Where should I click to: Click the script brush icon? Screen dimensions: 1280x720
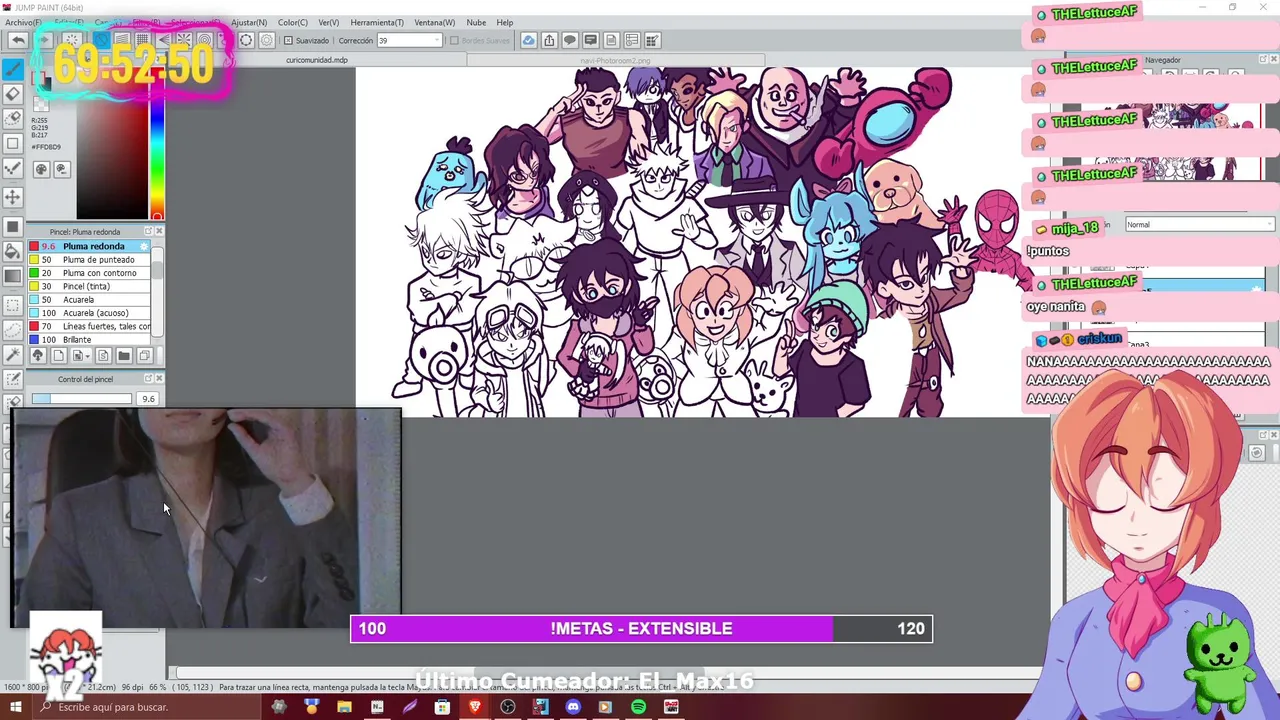pyautogui.click(x=104, y=355)
